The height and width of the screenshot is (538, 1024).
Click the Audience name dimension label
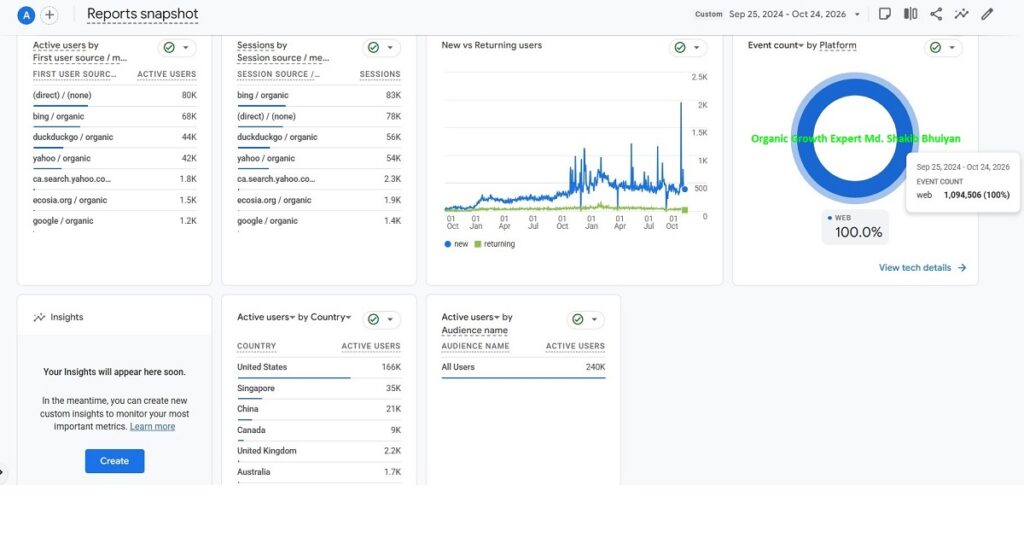(474, 330)
